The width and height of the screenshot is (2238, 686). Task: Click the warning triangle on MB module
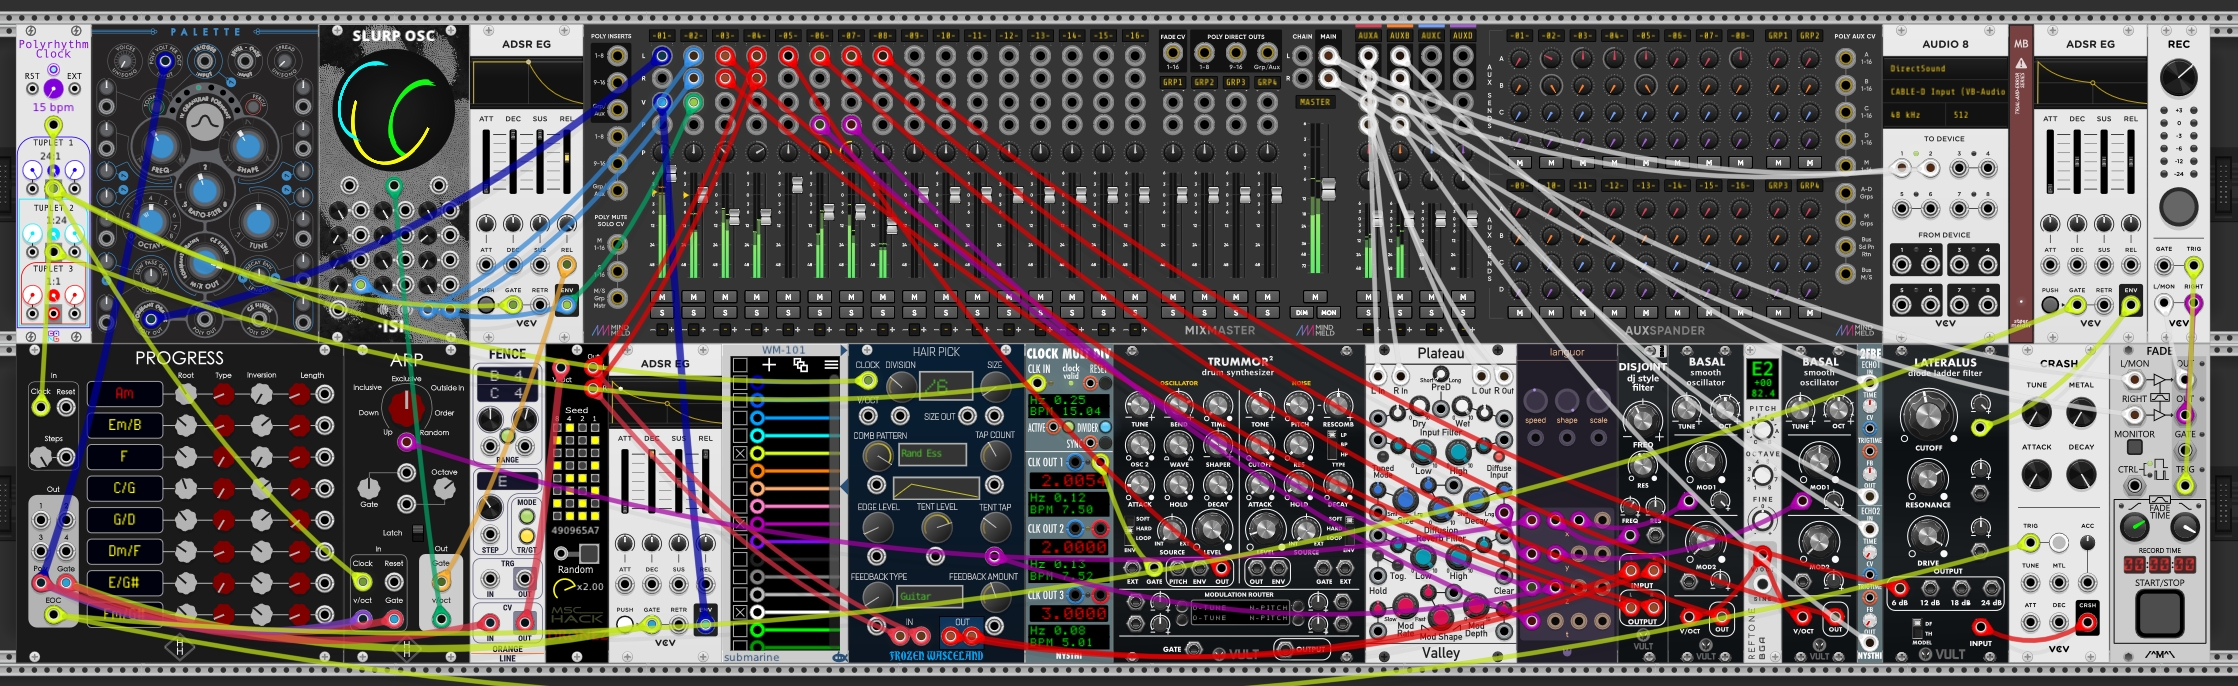(2021, 63)
